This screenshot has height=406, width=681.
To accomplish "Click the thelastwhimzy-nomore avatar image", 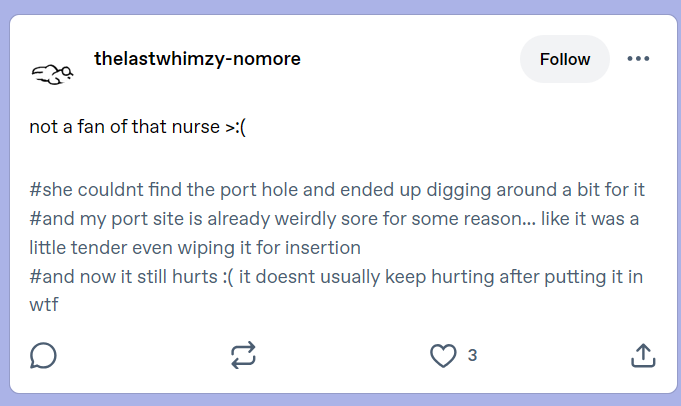I will pyautogui.click(x=52, y=74).
